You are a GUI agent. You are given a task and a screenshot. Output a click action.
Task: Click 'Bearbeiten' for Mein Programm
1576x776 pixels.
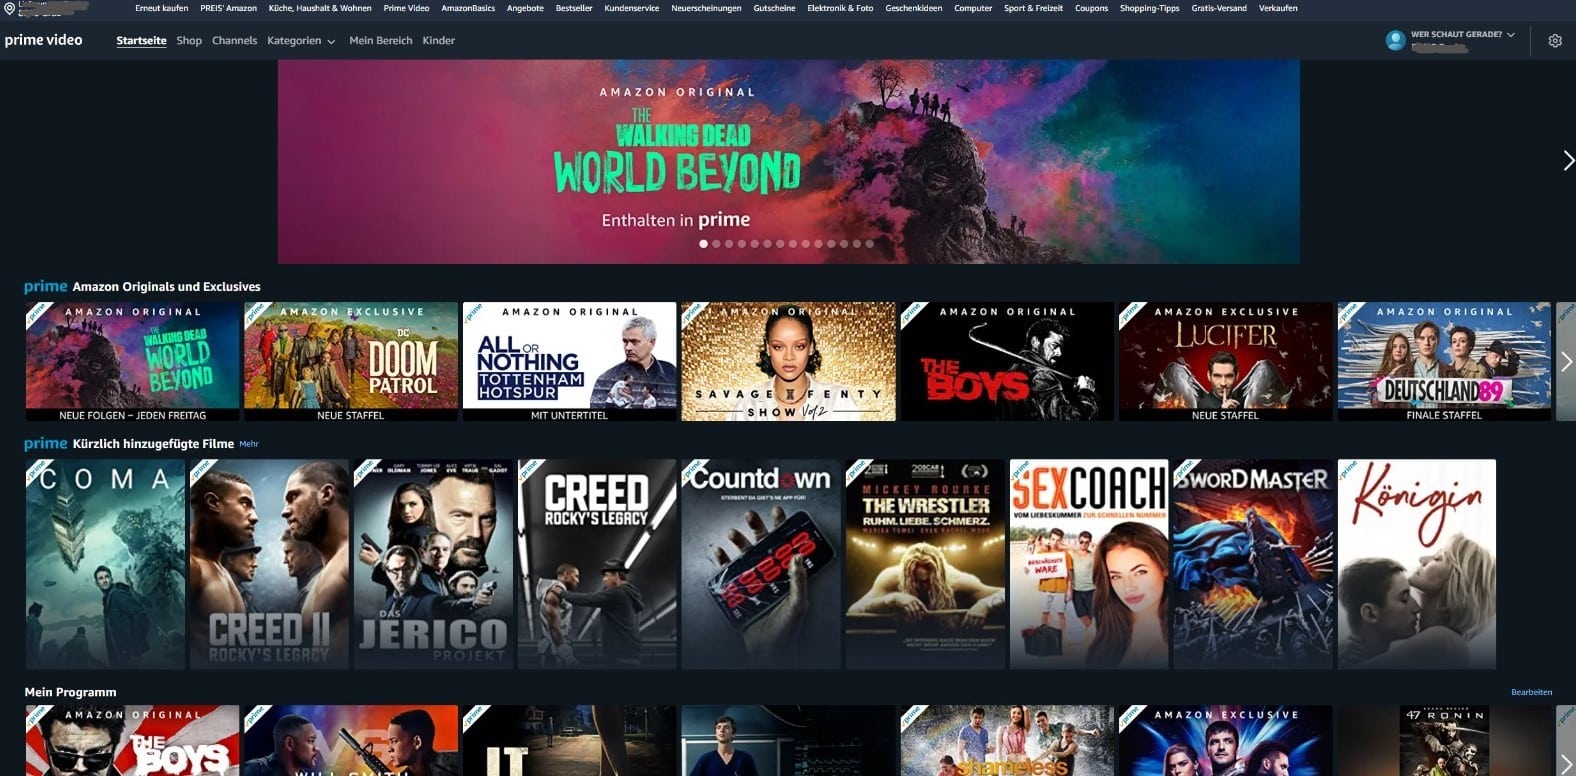coord(1531,692)
